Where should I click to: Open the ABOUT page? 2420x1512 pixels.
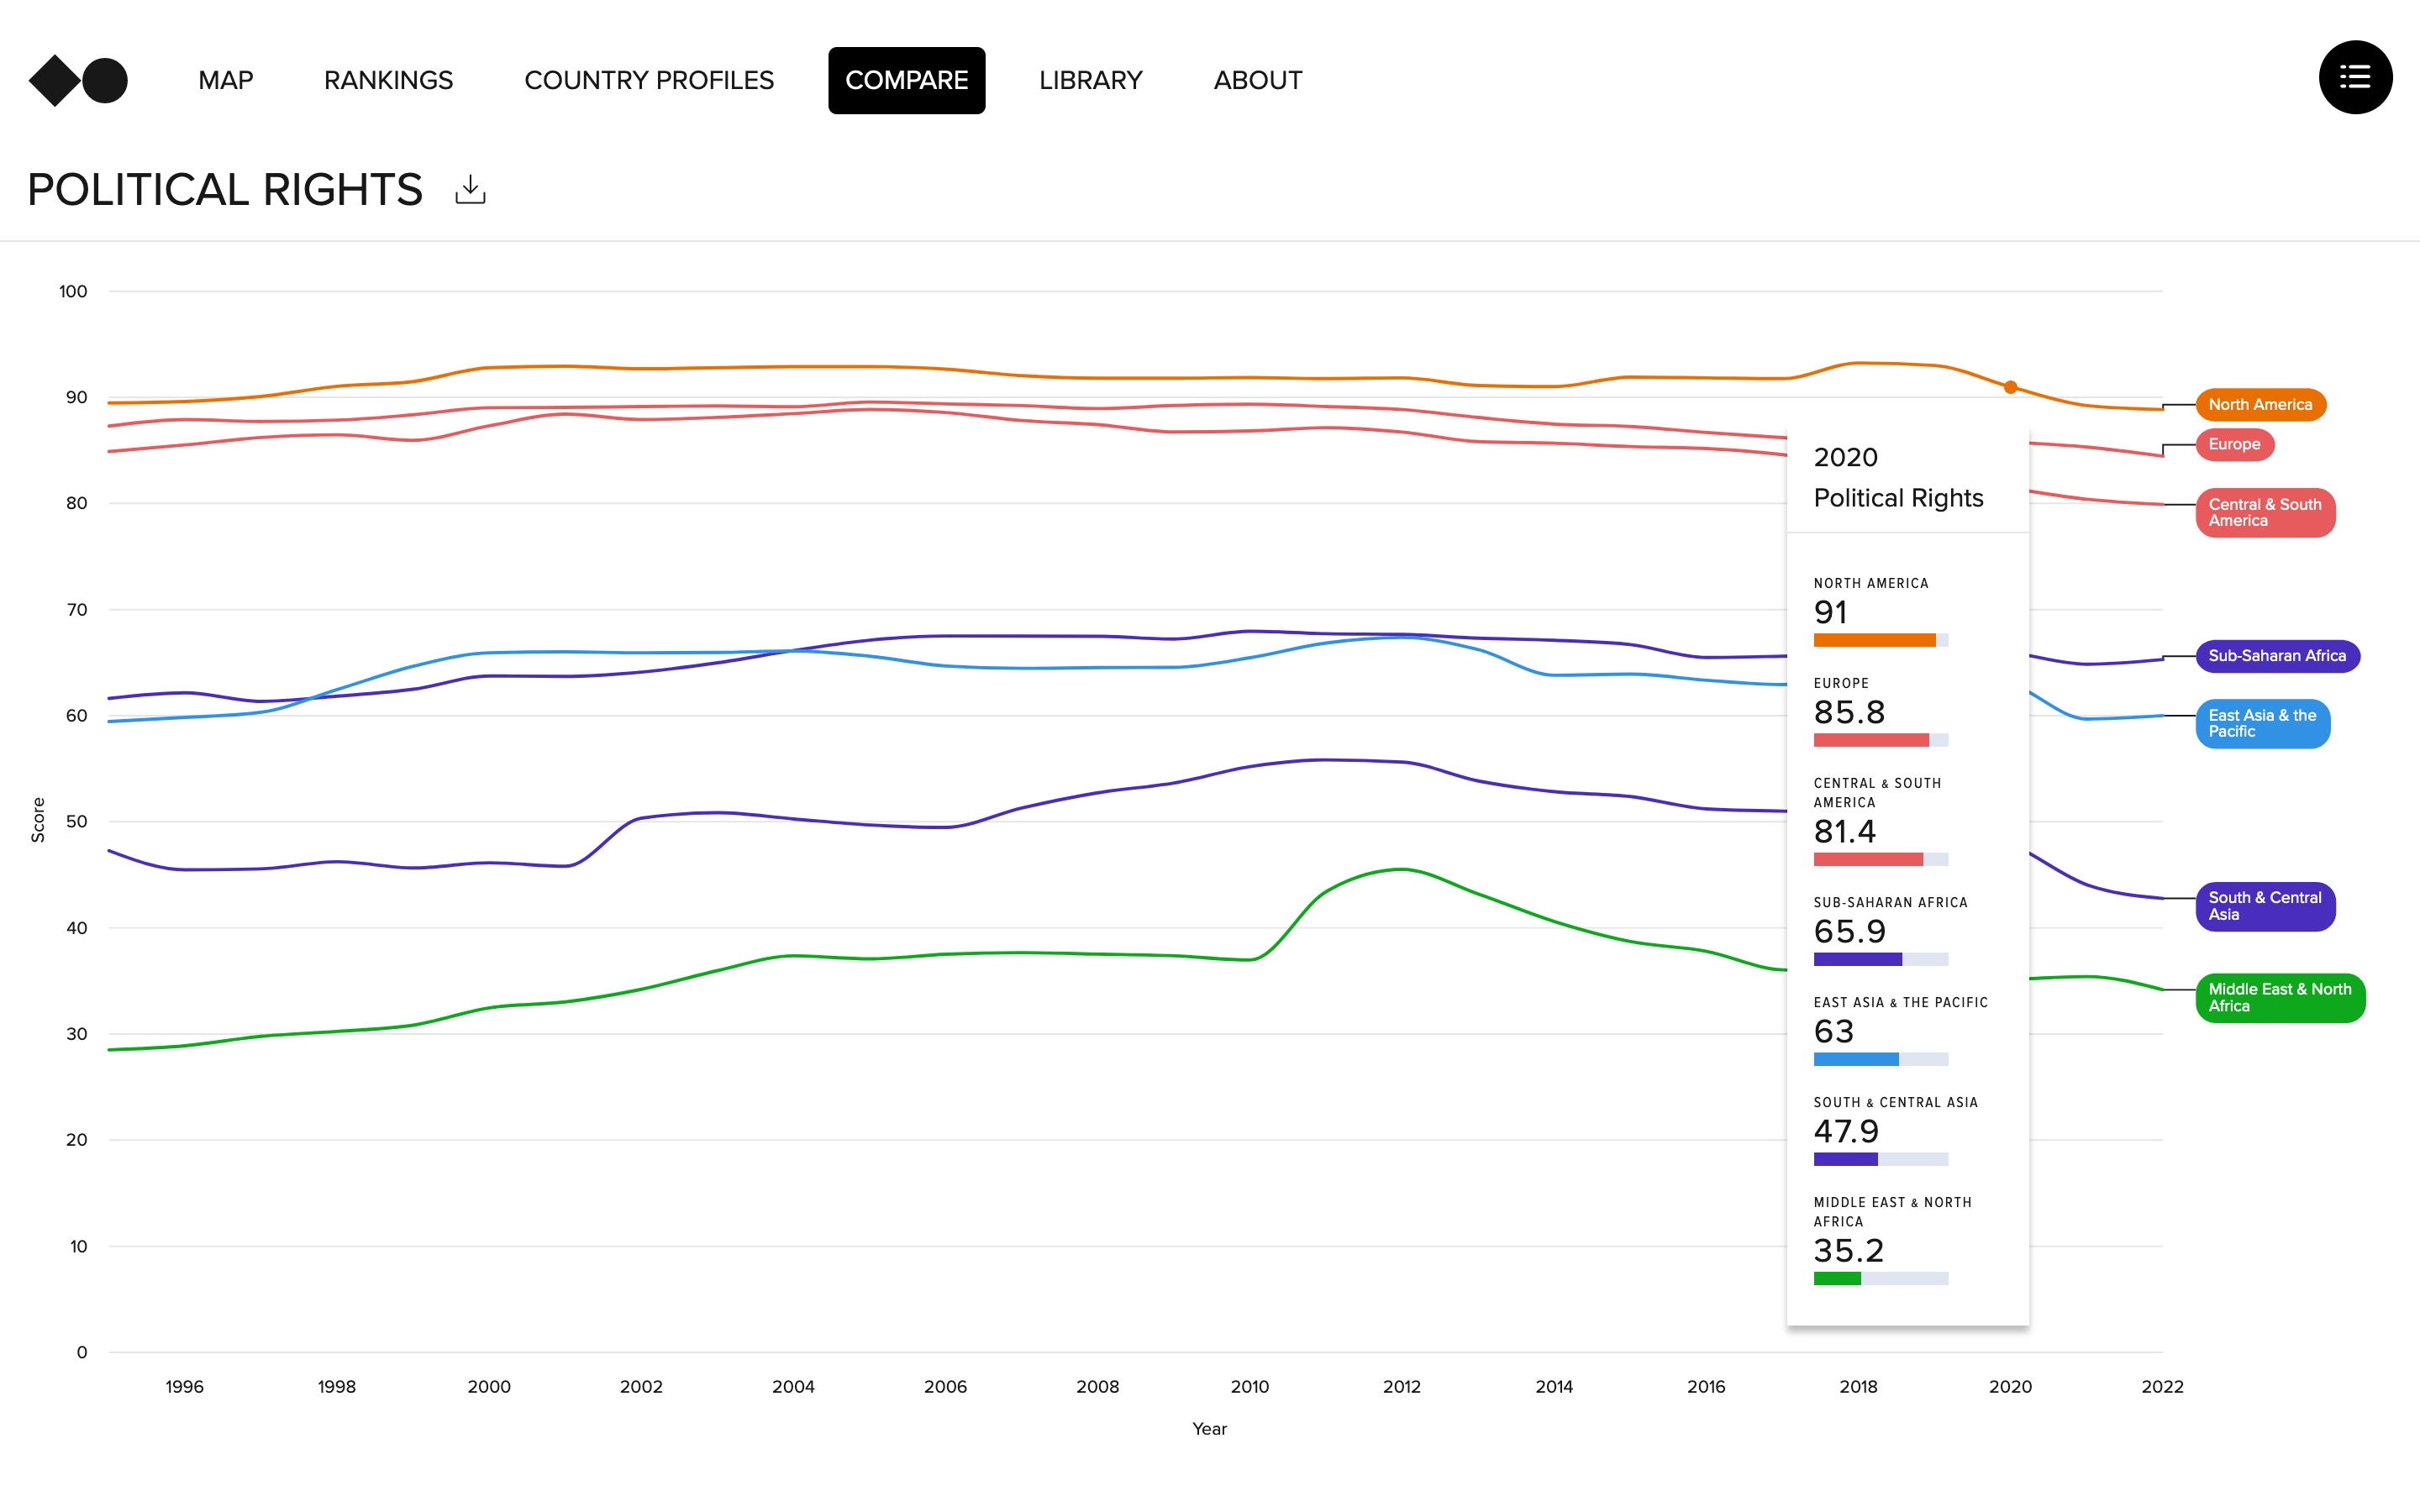pyautogui.click(x=1257, y=80)
